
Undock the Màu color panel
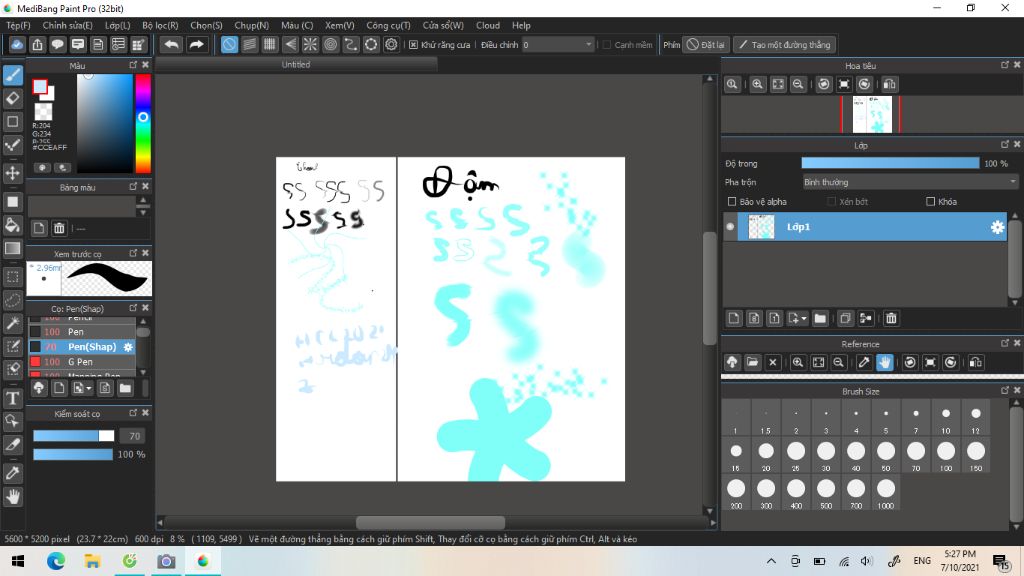coord(133,65)
